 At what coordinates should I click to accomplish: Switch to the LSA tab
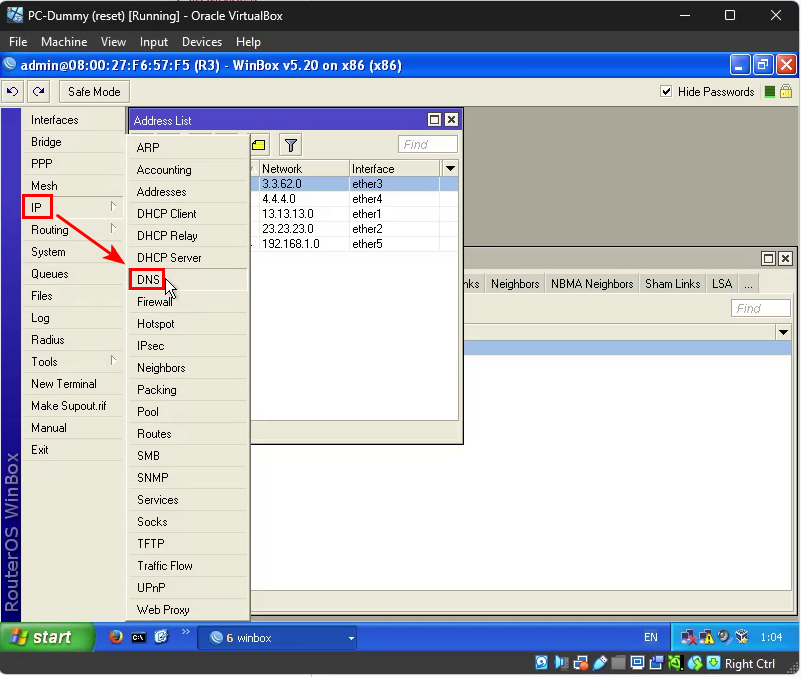point(722,284)
